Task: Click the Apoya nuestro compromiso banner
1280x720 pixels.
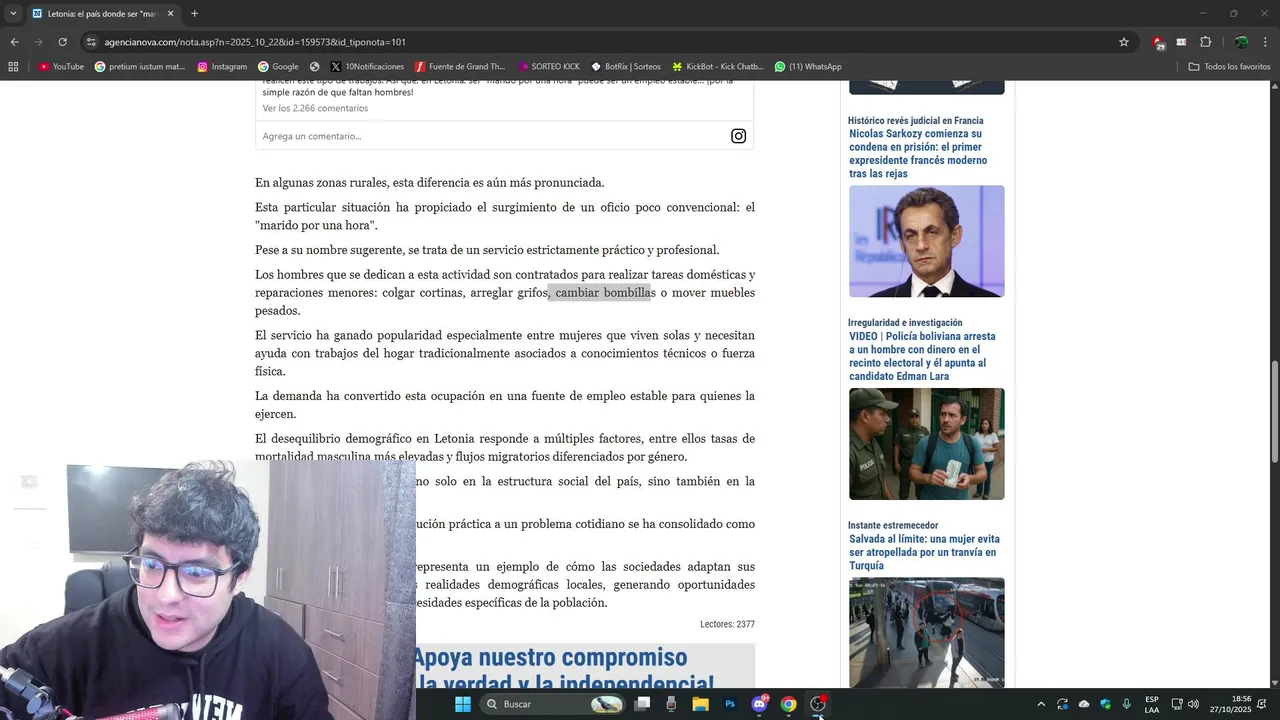Action: [x=585, y=666]
